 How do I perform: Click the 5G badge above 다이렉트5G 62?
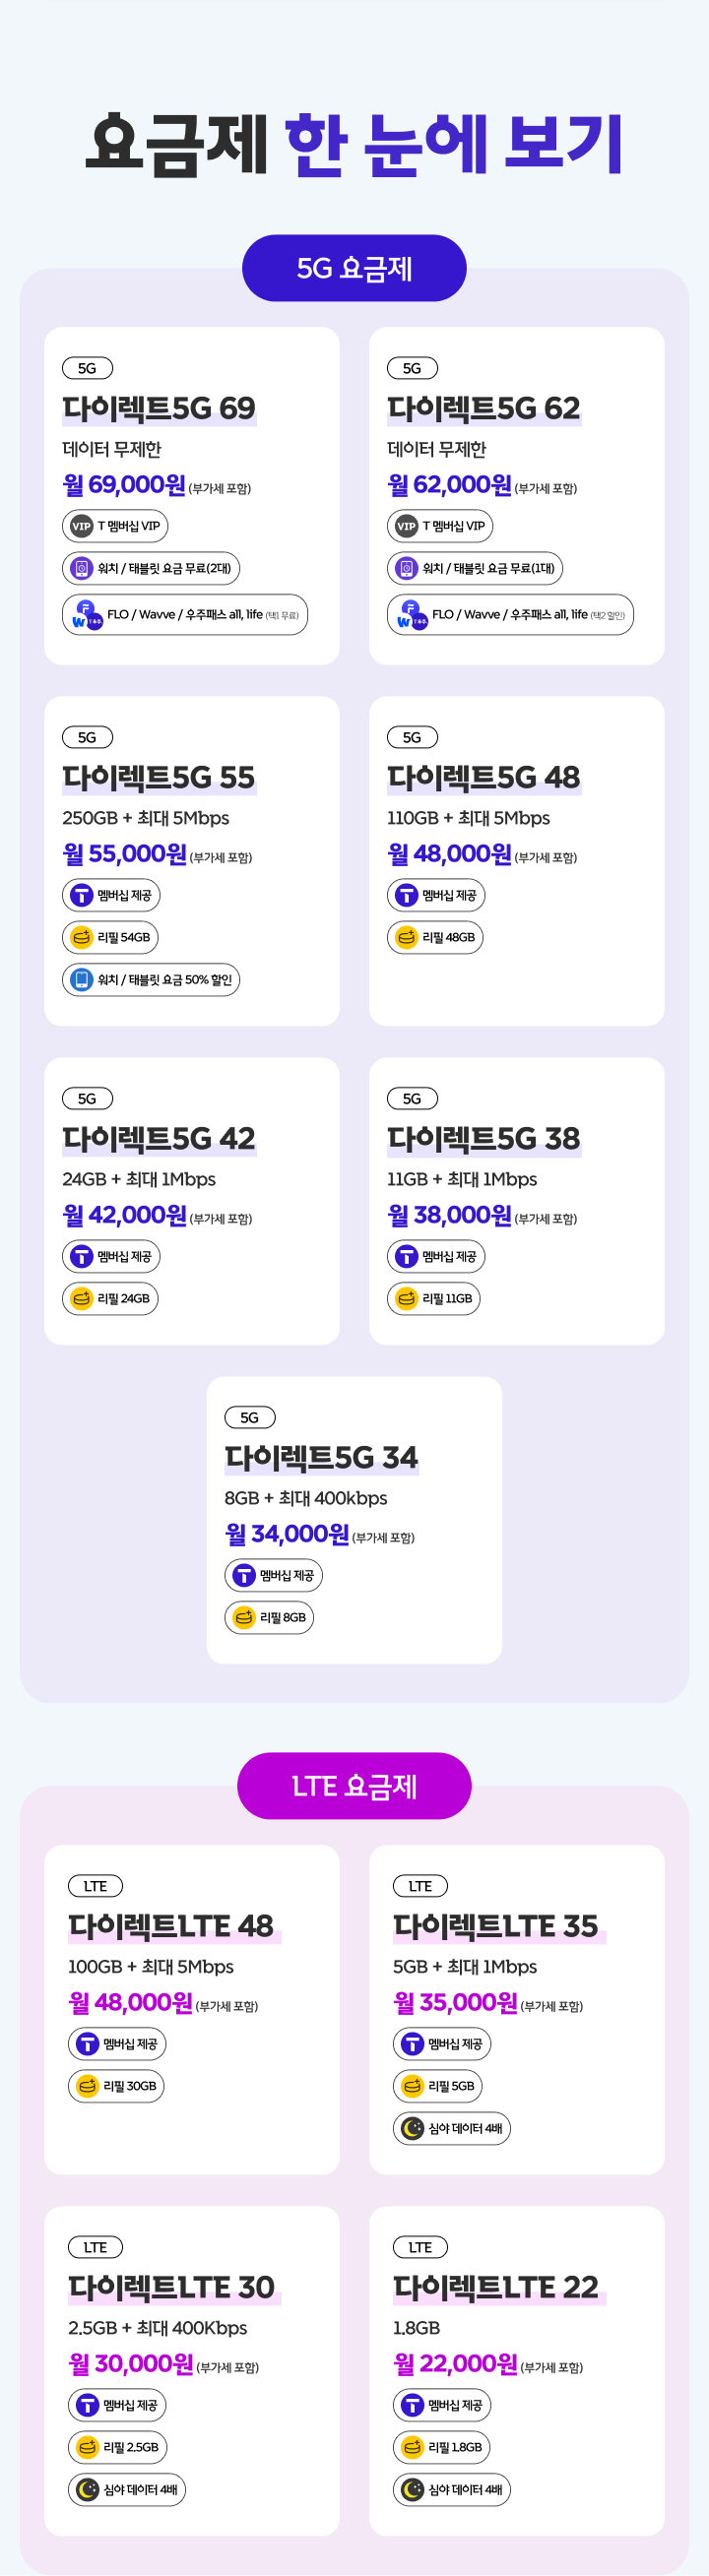pyautogui.click(x=412, y=369)
